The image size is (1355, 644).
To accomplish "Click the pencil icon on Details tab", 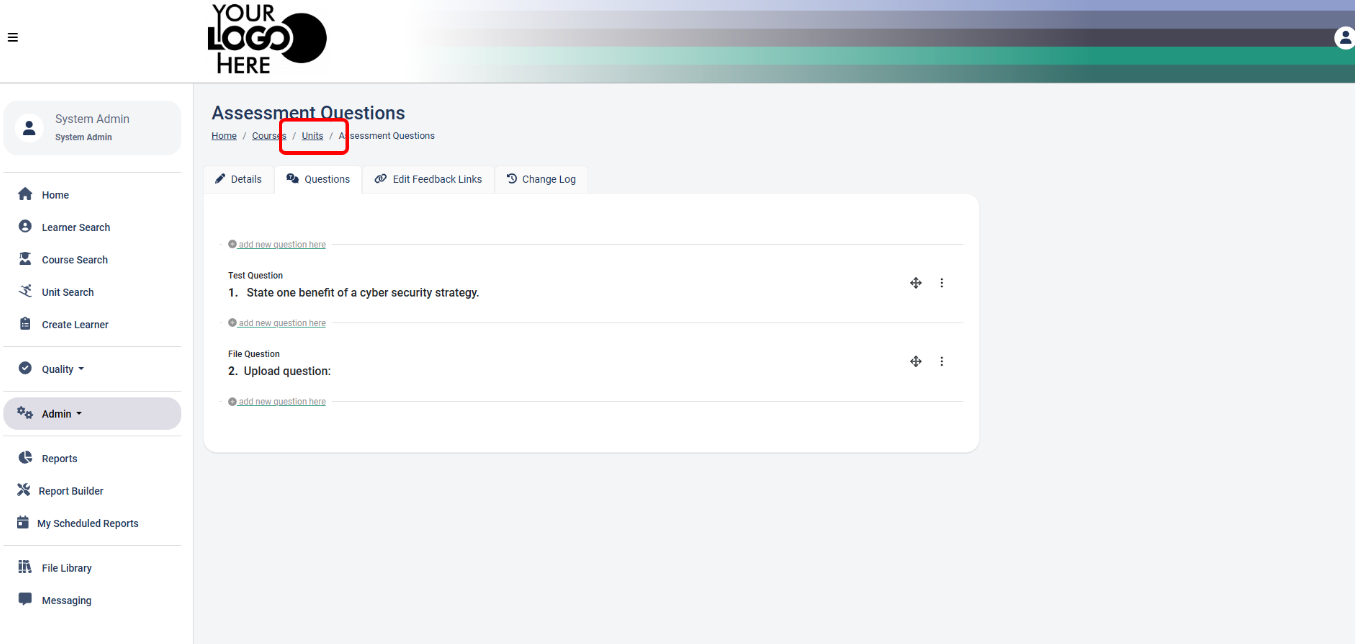I will click(220, 179).
